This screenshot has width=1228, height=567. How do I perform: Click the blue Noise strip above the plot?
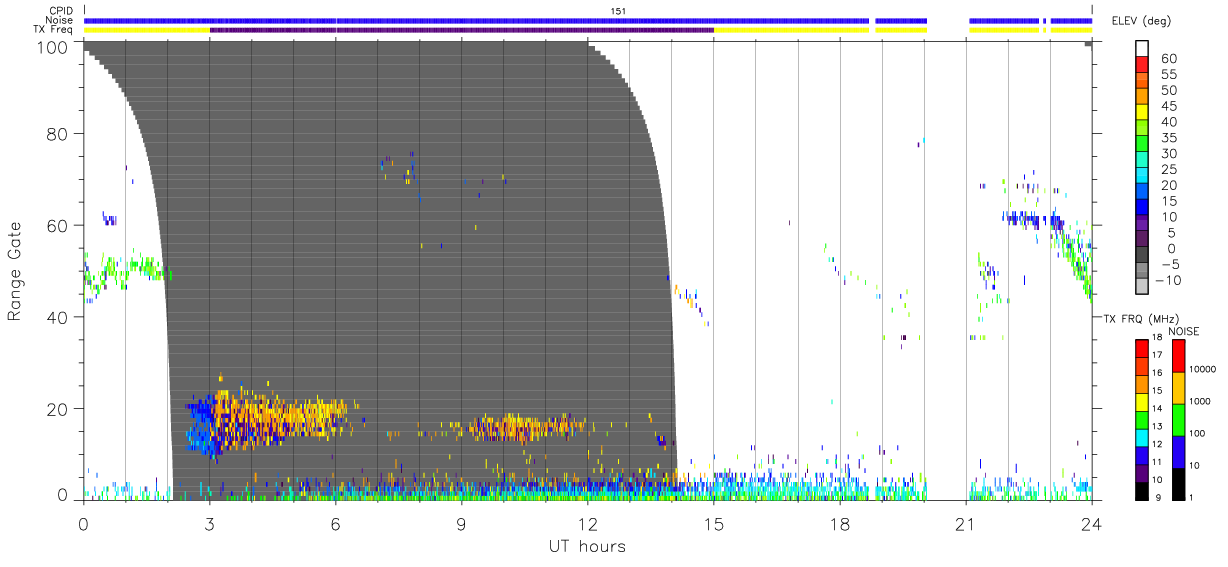[x=476, y=20]
